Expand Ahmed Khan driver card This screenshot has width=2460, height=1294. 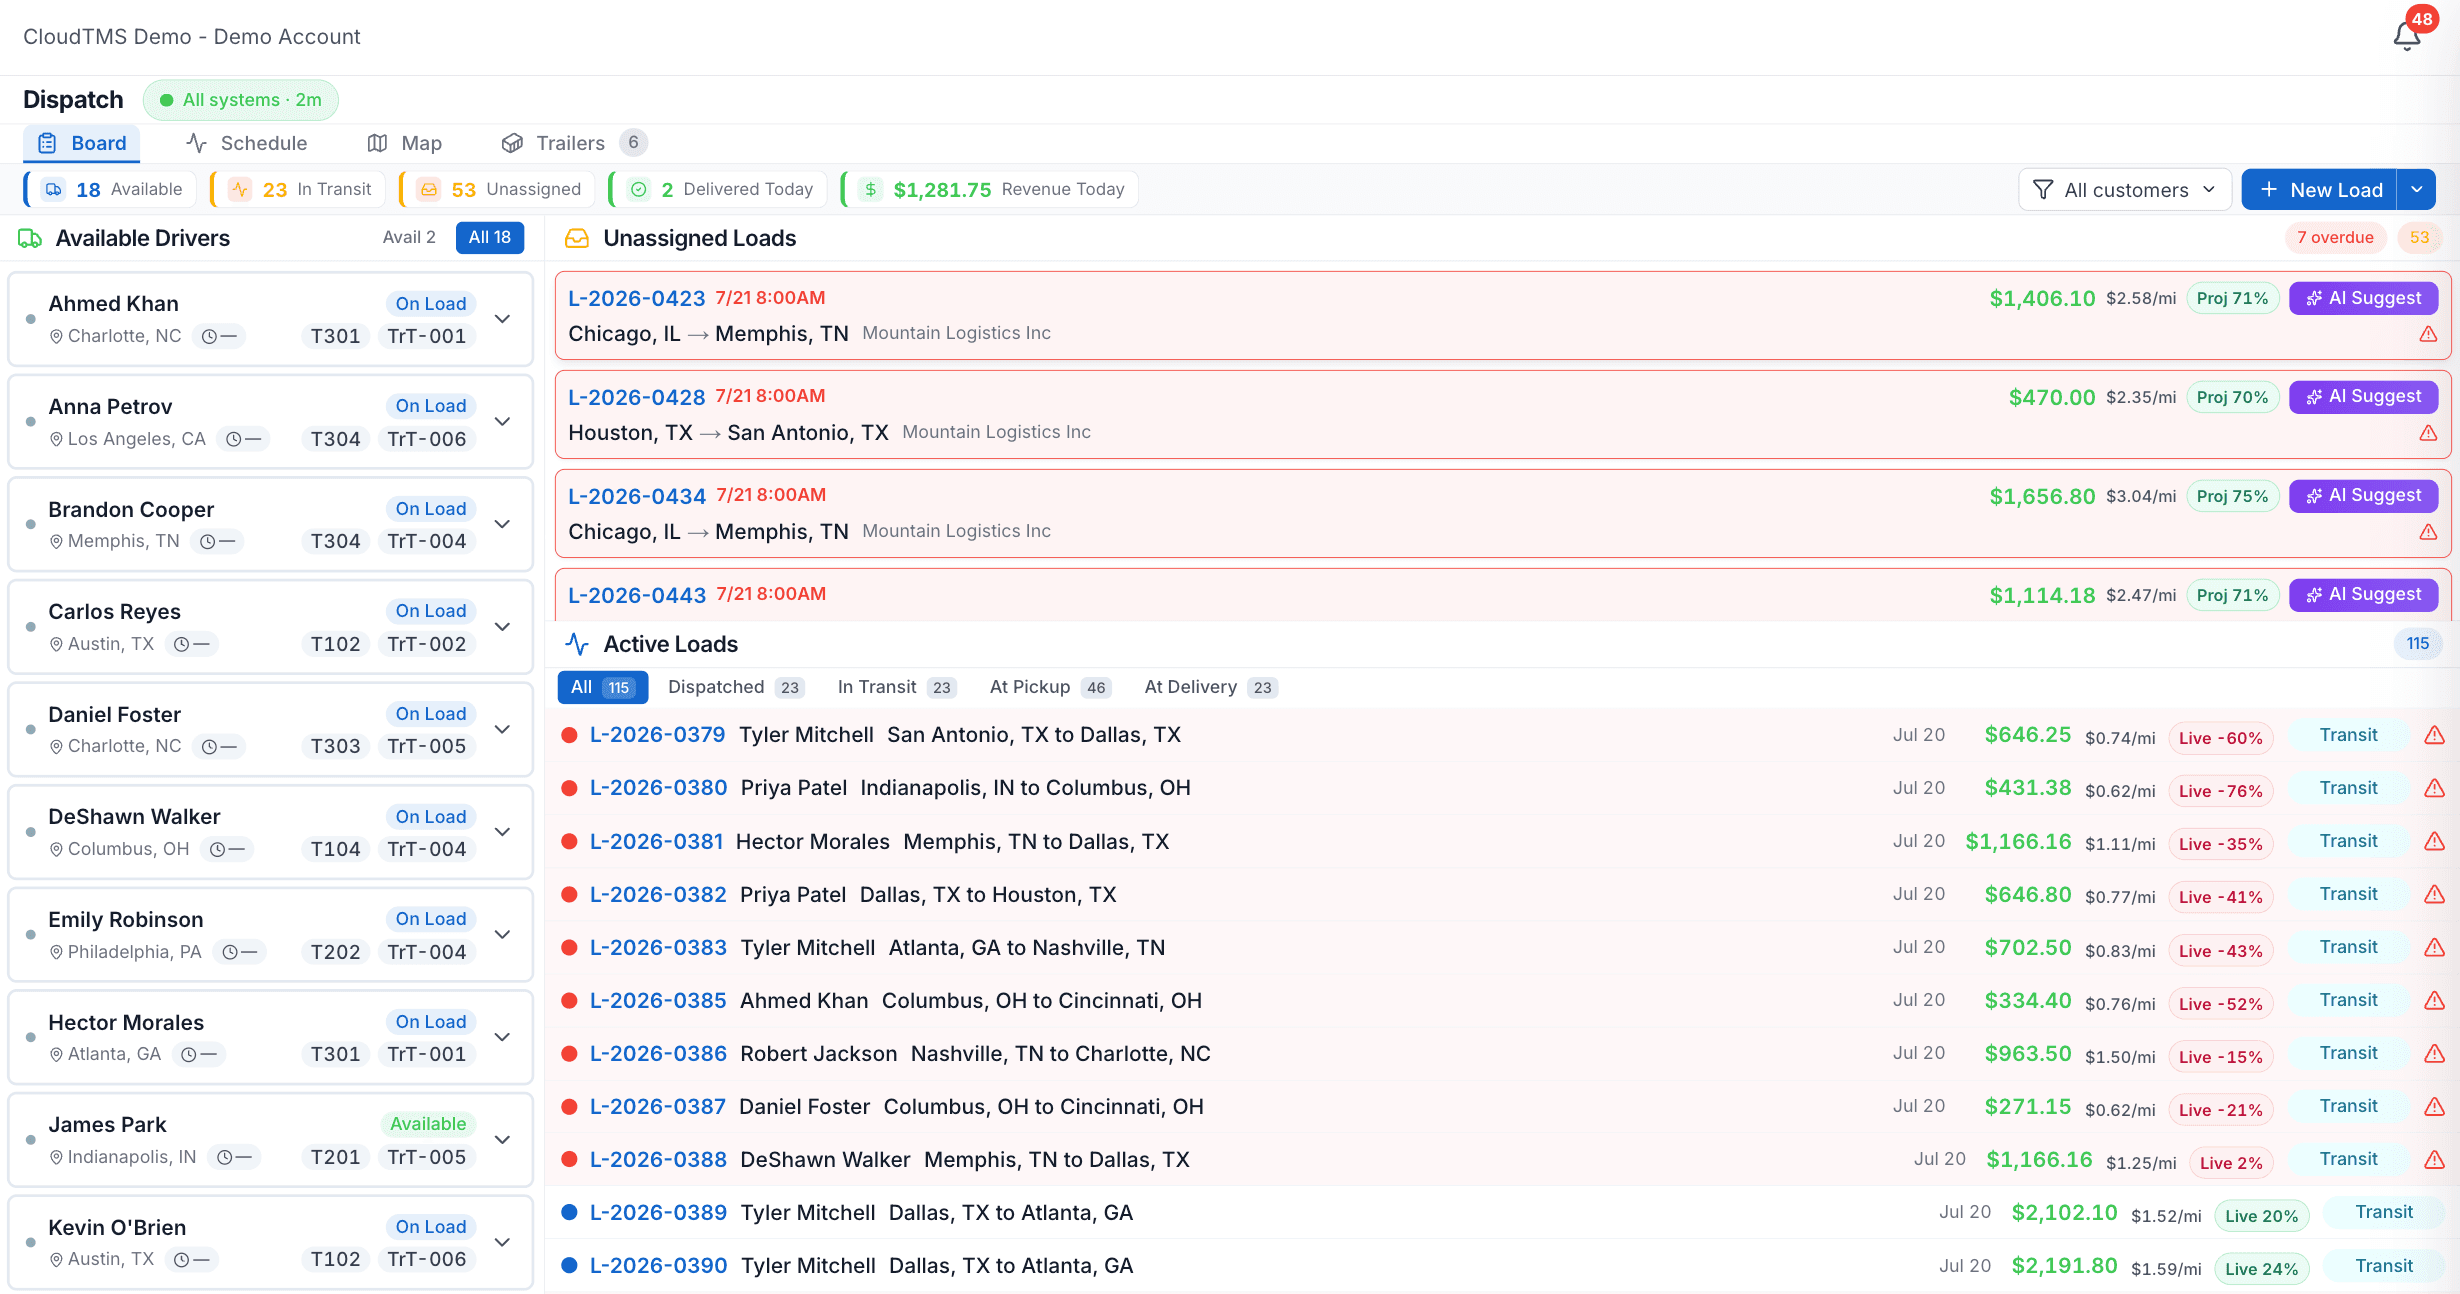(503, 319)
